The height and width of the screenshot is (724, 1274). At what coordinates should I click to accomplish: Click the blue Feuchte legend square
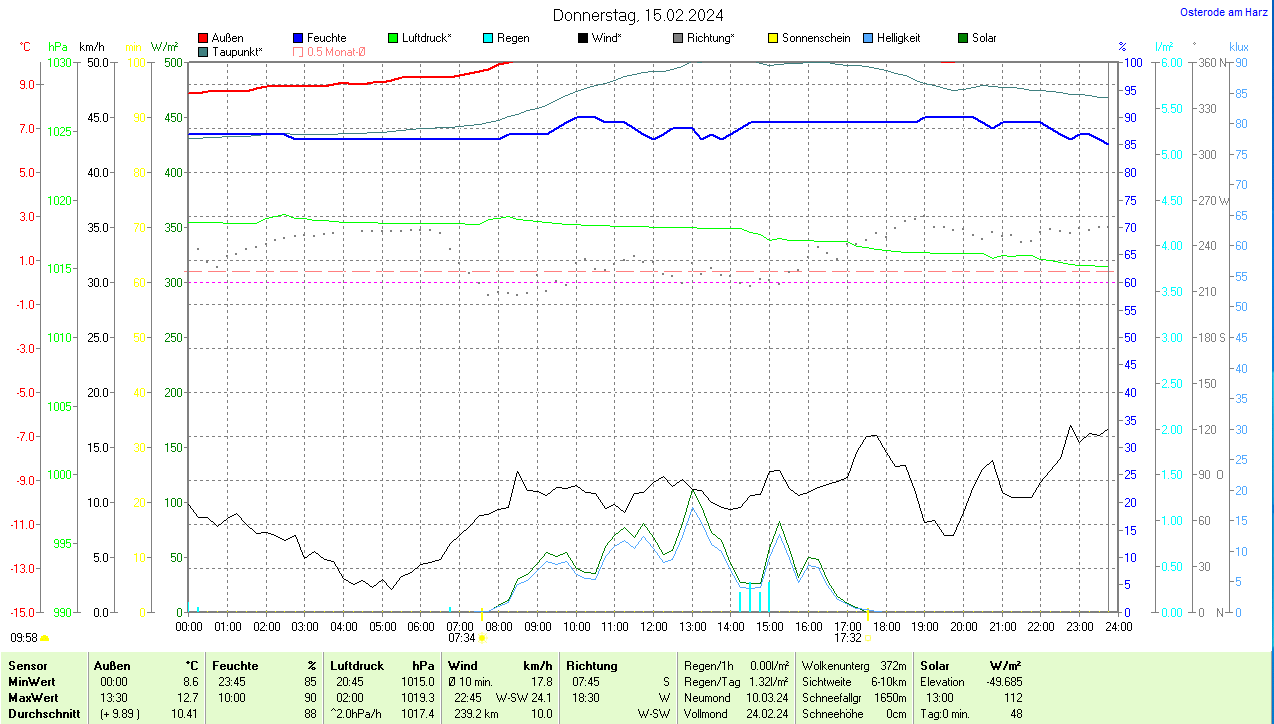pos(298,38)
